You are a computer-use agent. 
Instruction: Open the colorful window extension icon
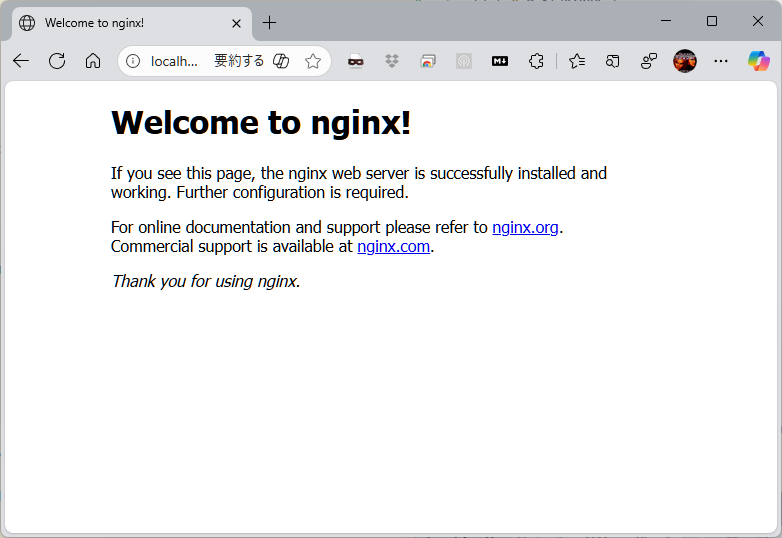coord(428,61)
